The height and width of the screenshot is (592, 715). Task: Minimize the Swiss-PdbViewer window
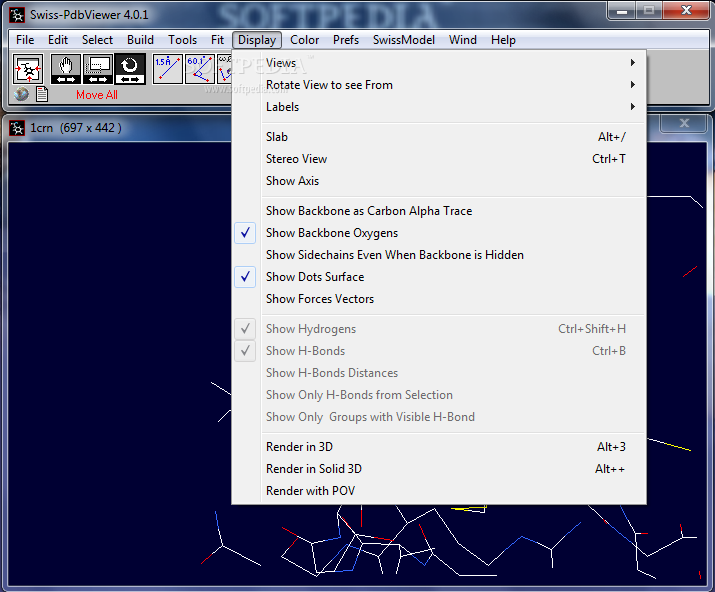coord(622,10)
